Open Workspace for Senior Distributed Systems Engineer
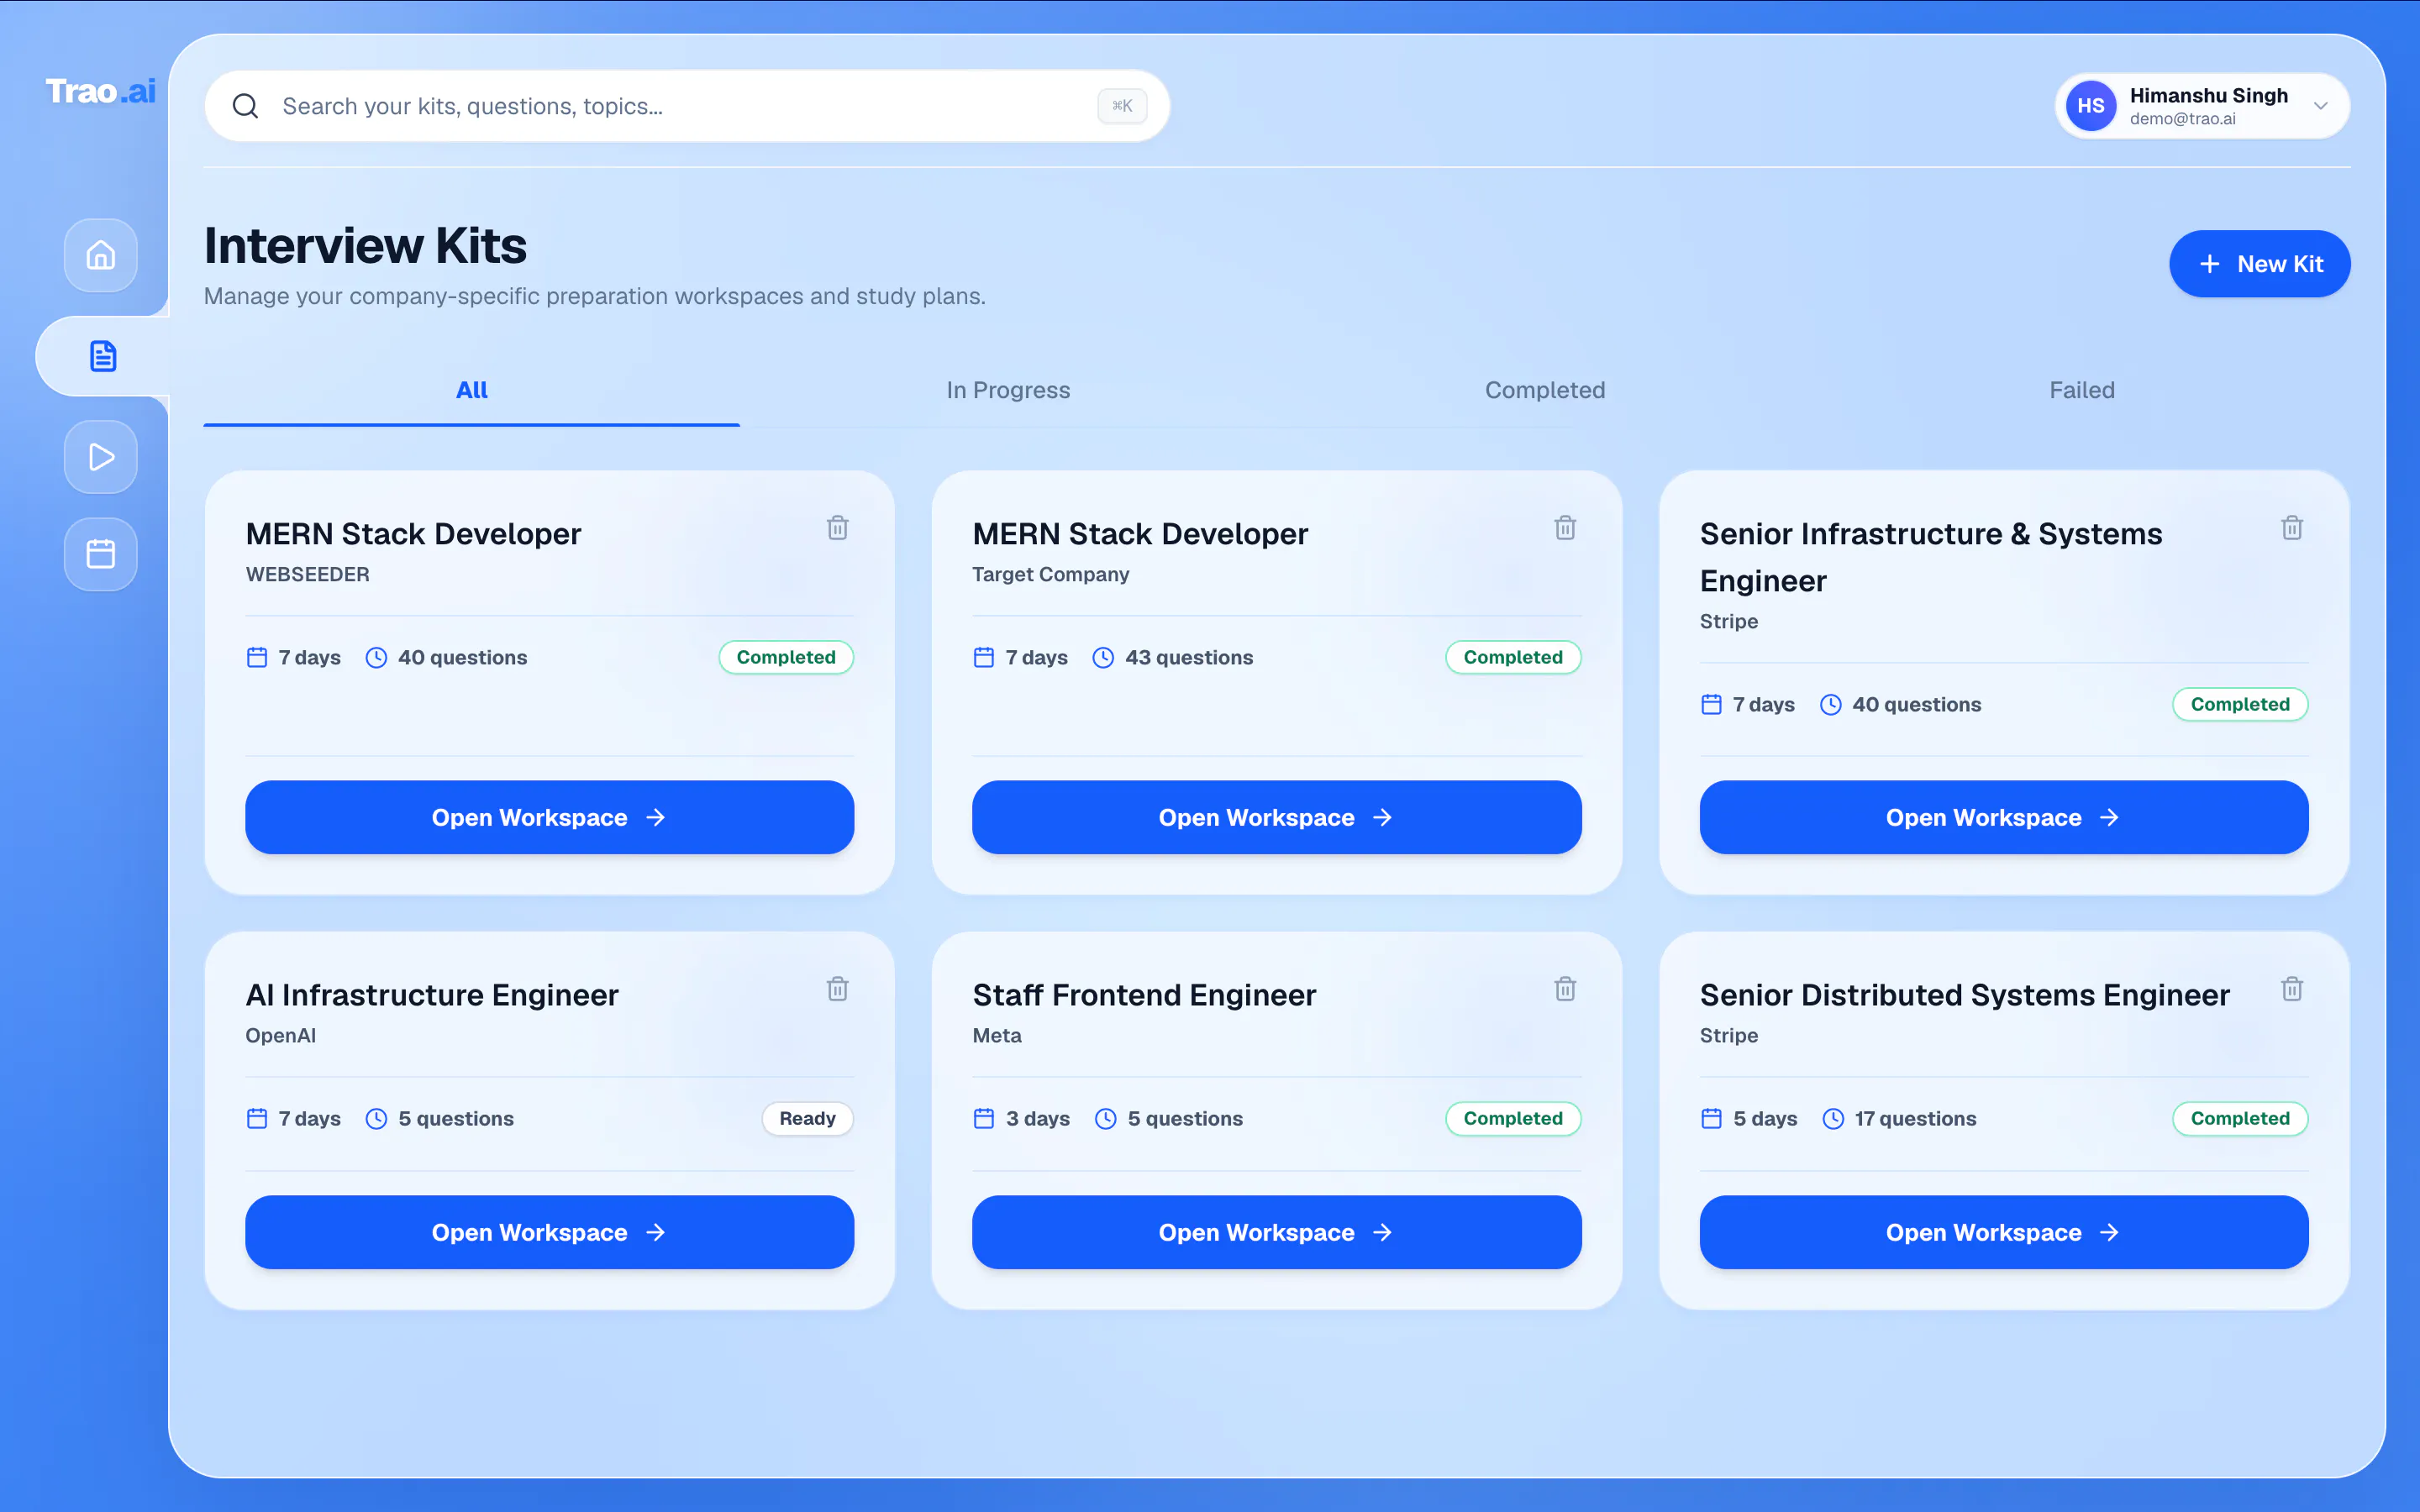The image size is (2420, 1512). tap(2004, 1232)
